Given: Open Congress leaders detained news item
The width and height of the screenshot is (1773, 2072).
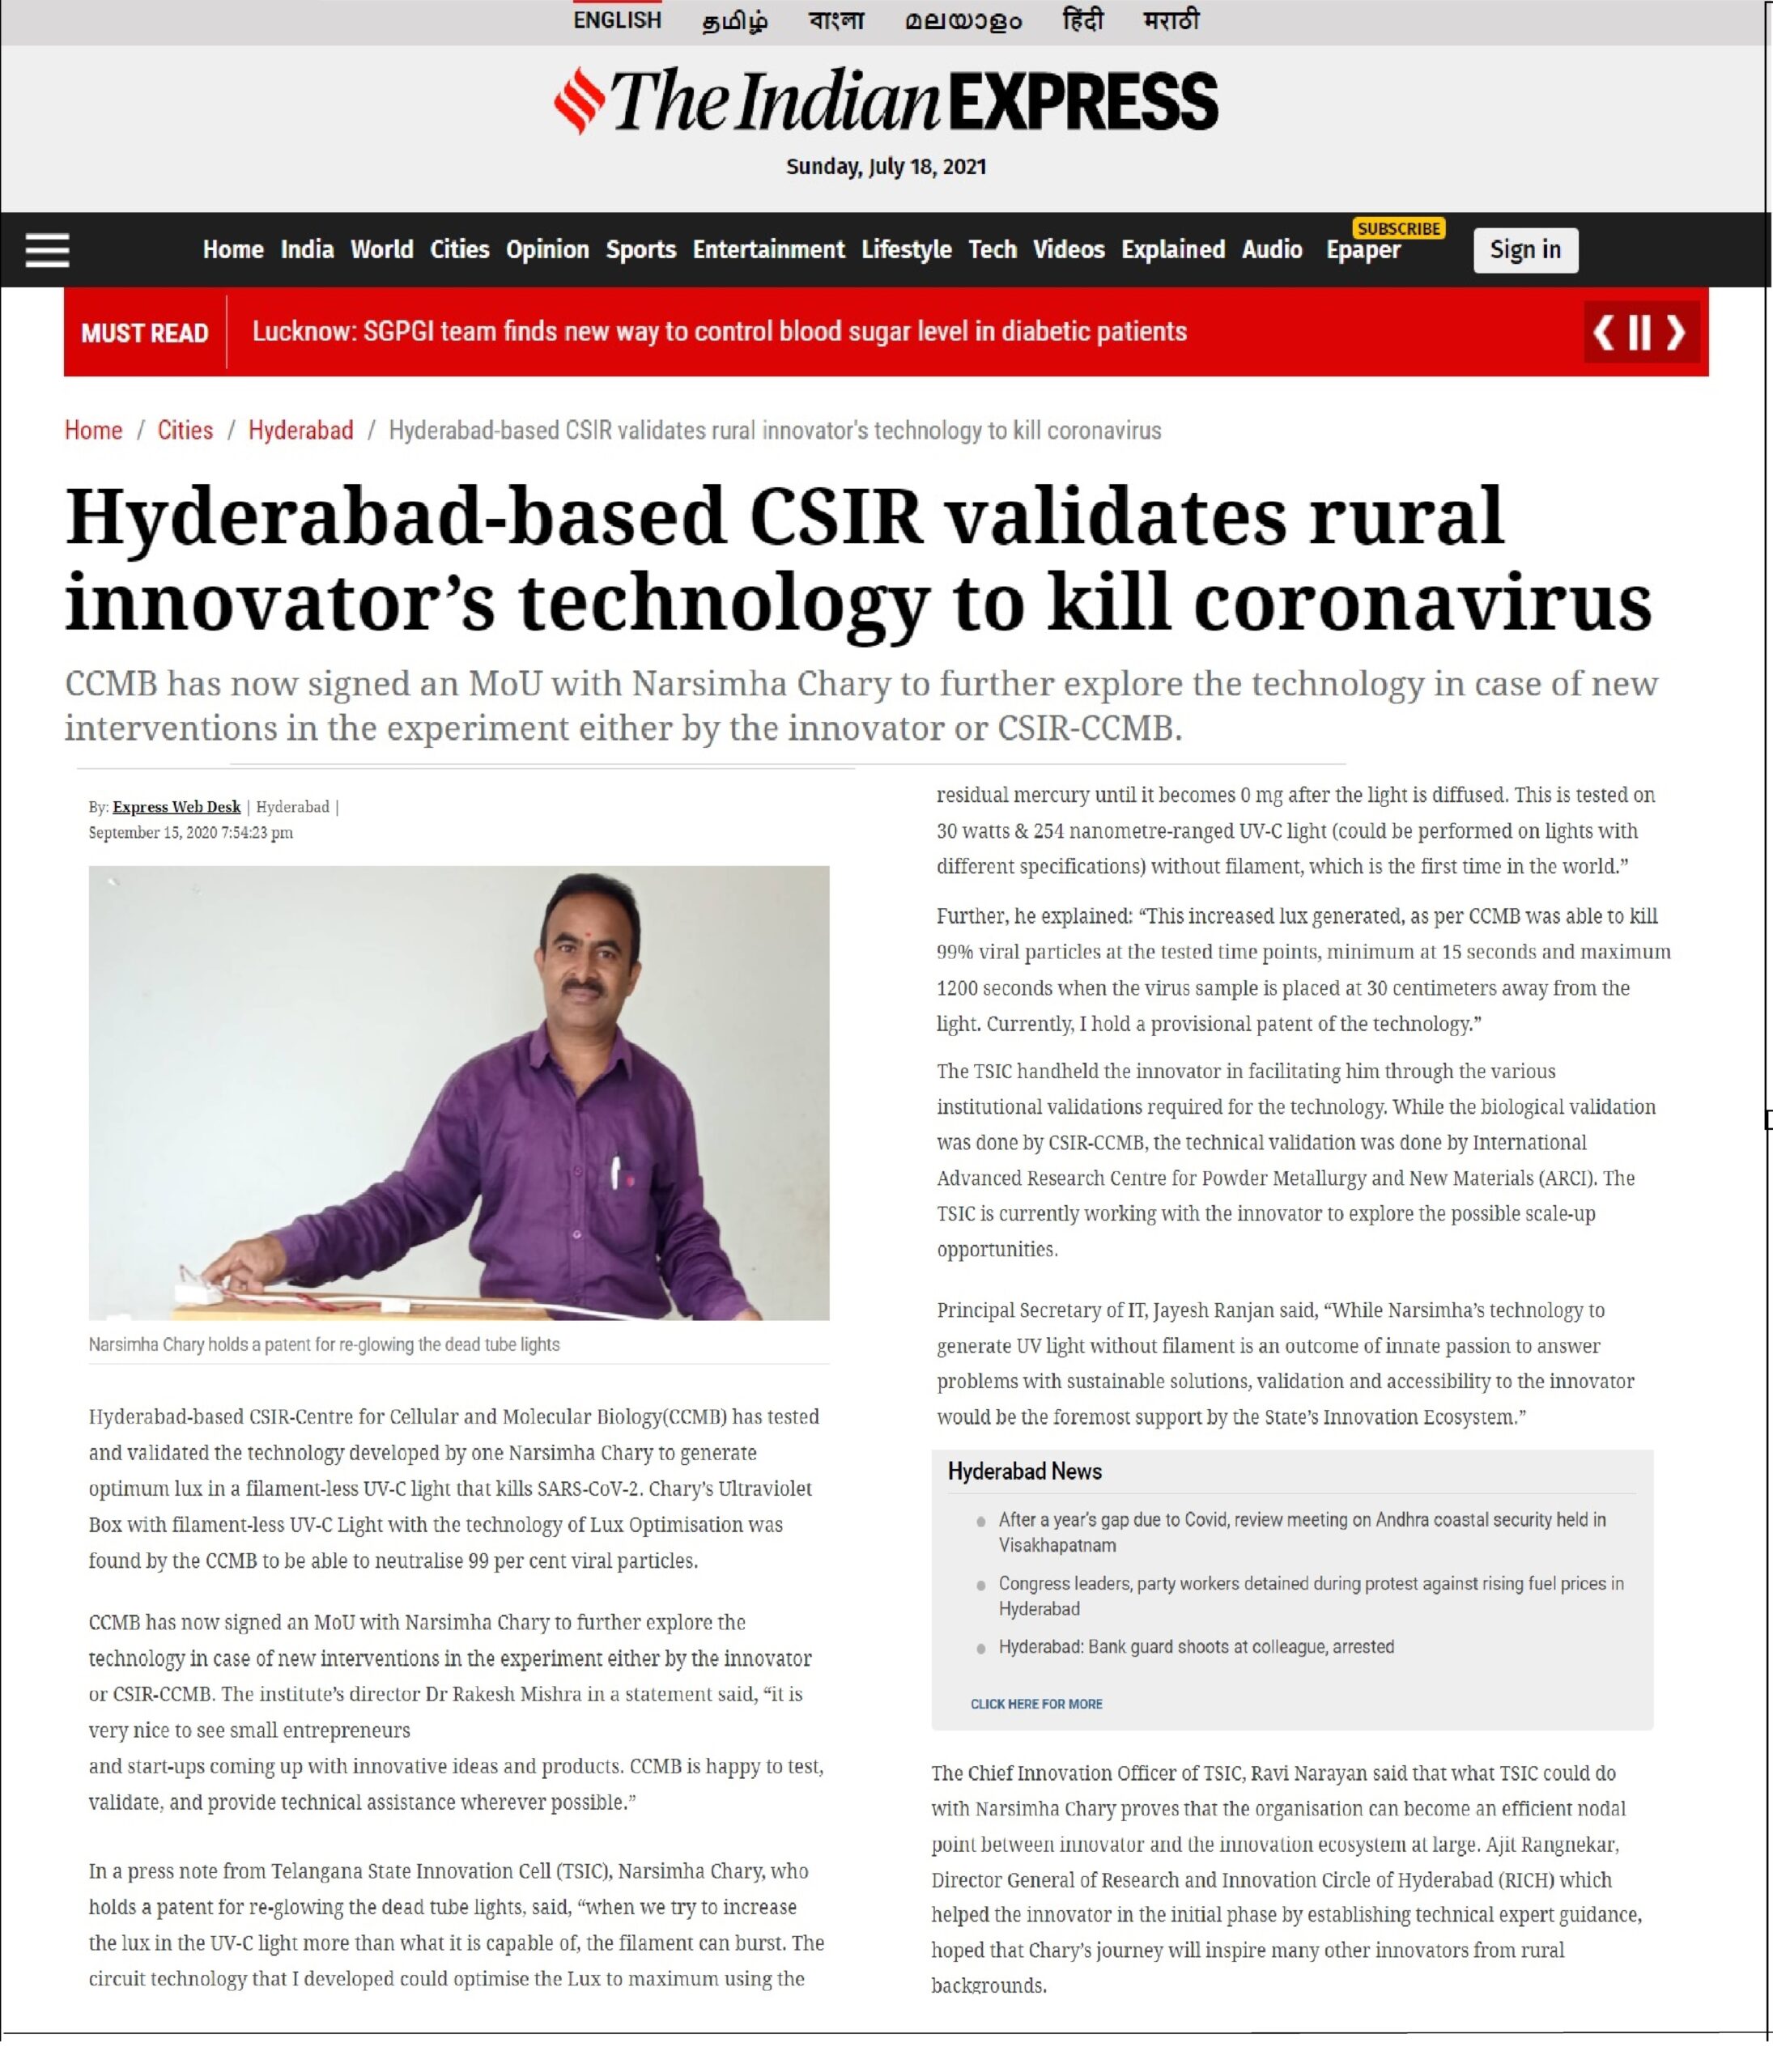Looking at the screenshot, I should 1310,1596.
